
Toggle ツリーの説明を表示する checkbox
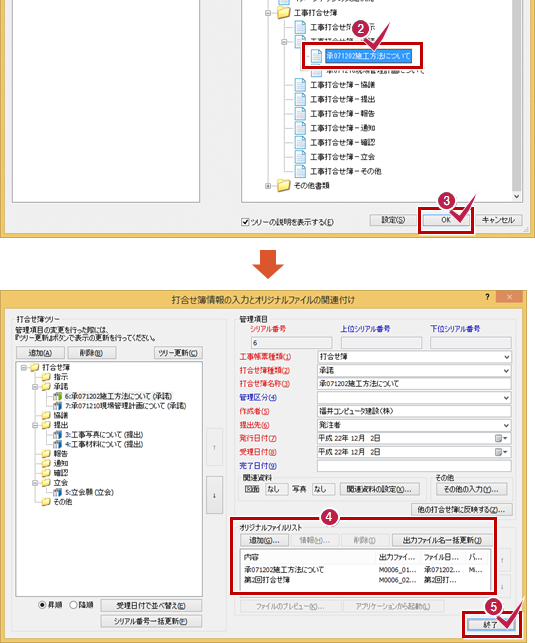click(x=245, y=222)
